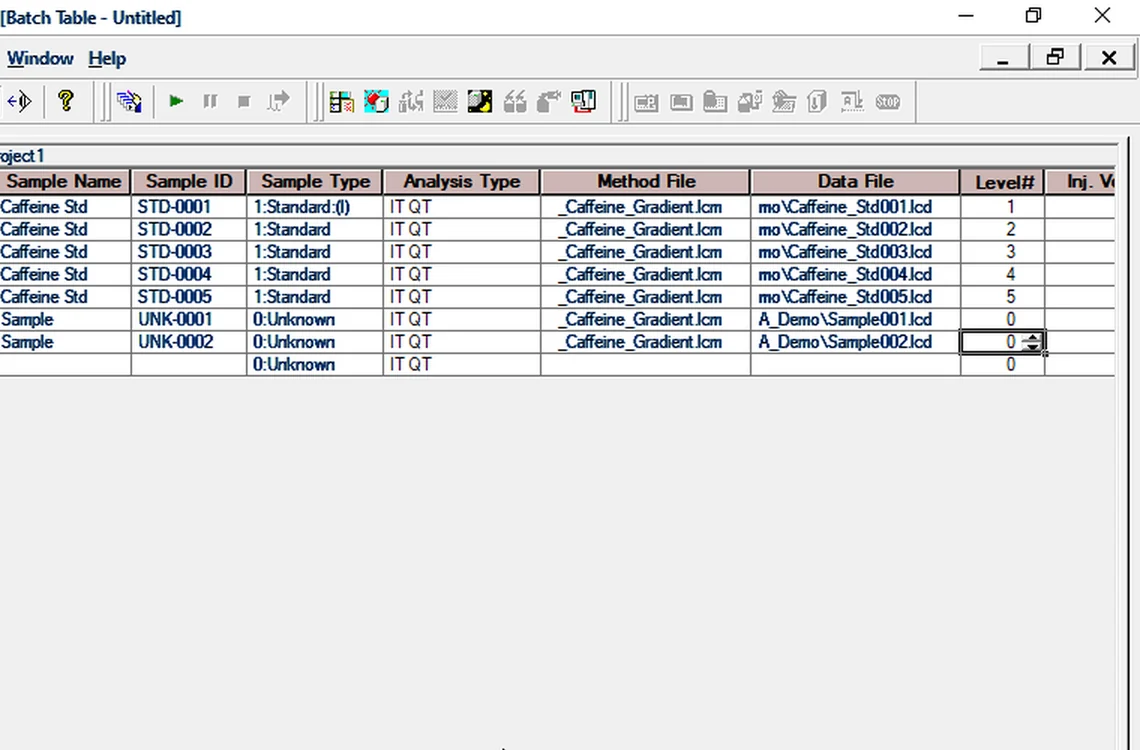Viewport: 1140px width, 750px height.
Task: Increase Level# with the spinner up arrow
Action: click(x=1032, y=337)
